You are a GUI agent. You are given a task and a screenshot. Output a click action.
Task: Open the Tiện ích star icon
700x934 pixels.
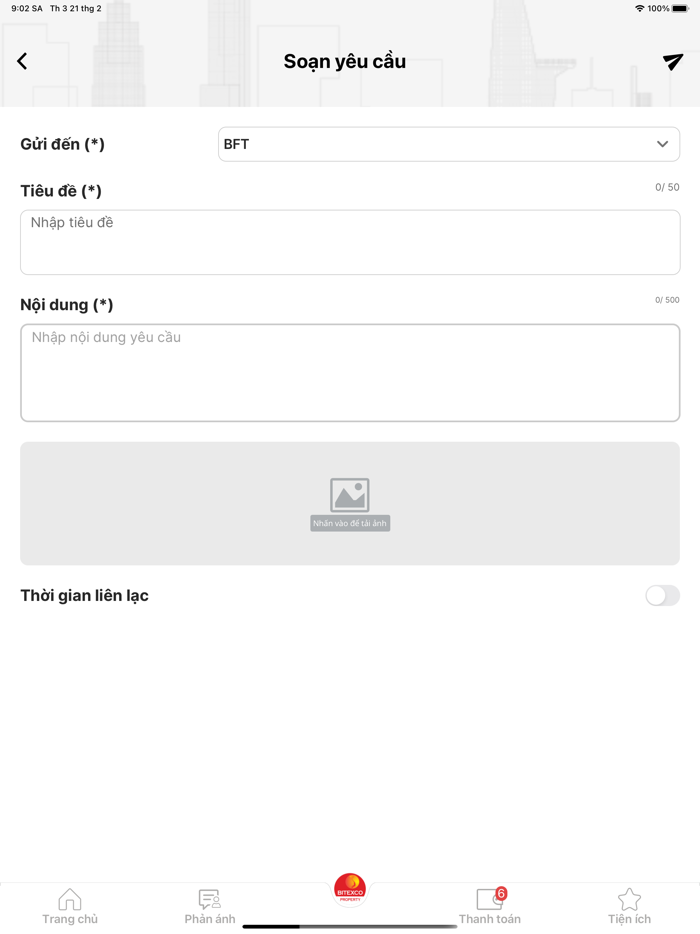pos(629,899)
